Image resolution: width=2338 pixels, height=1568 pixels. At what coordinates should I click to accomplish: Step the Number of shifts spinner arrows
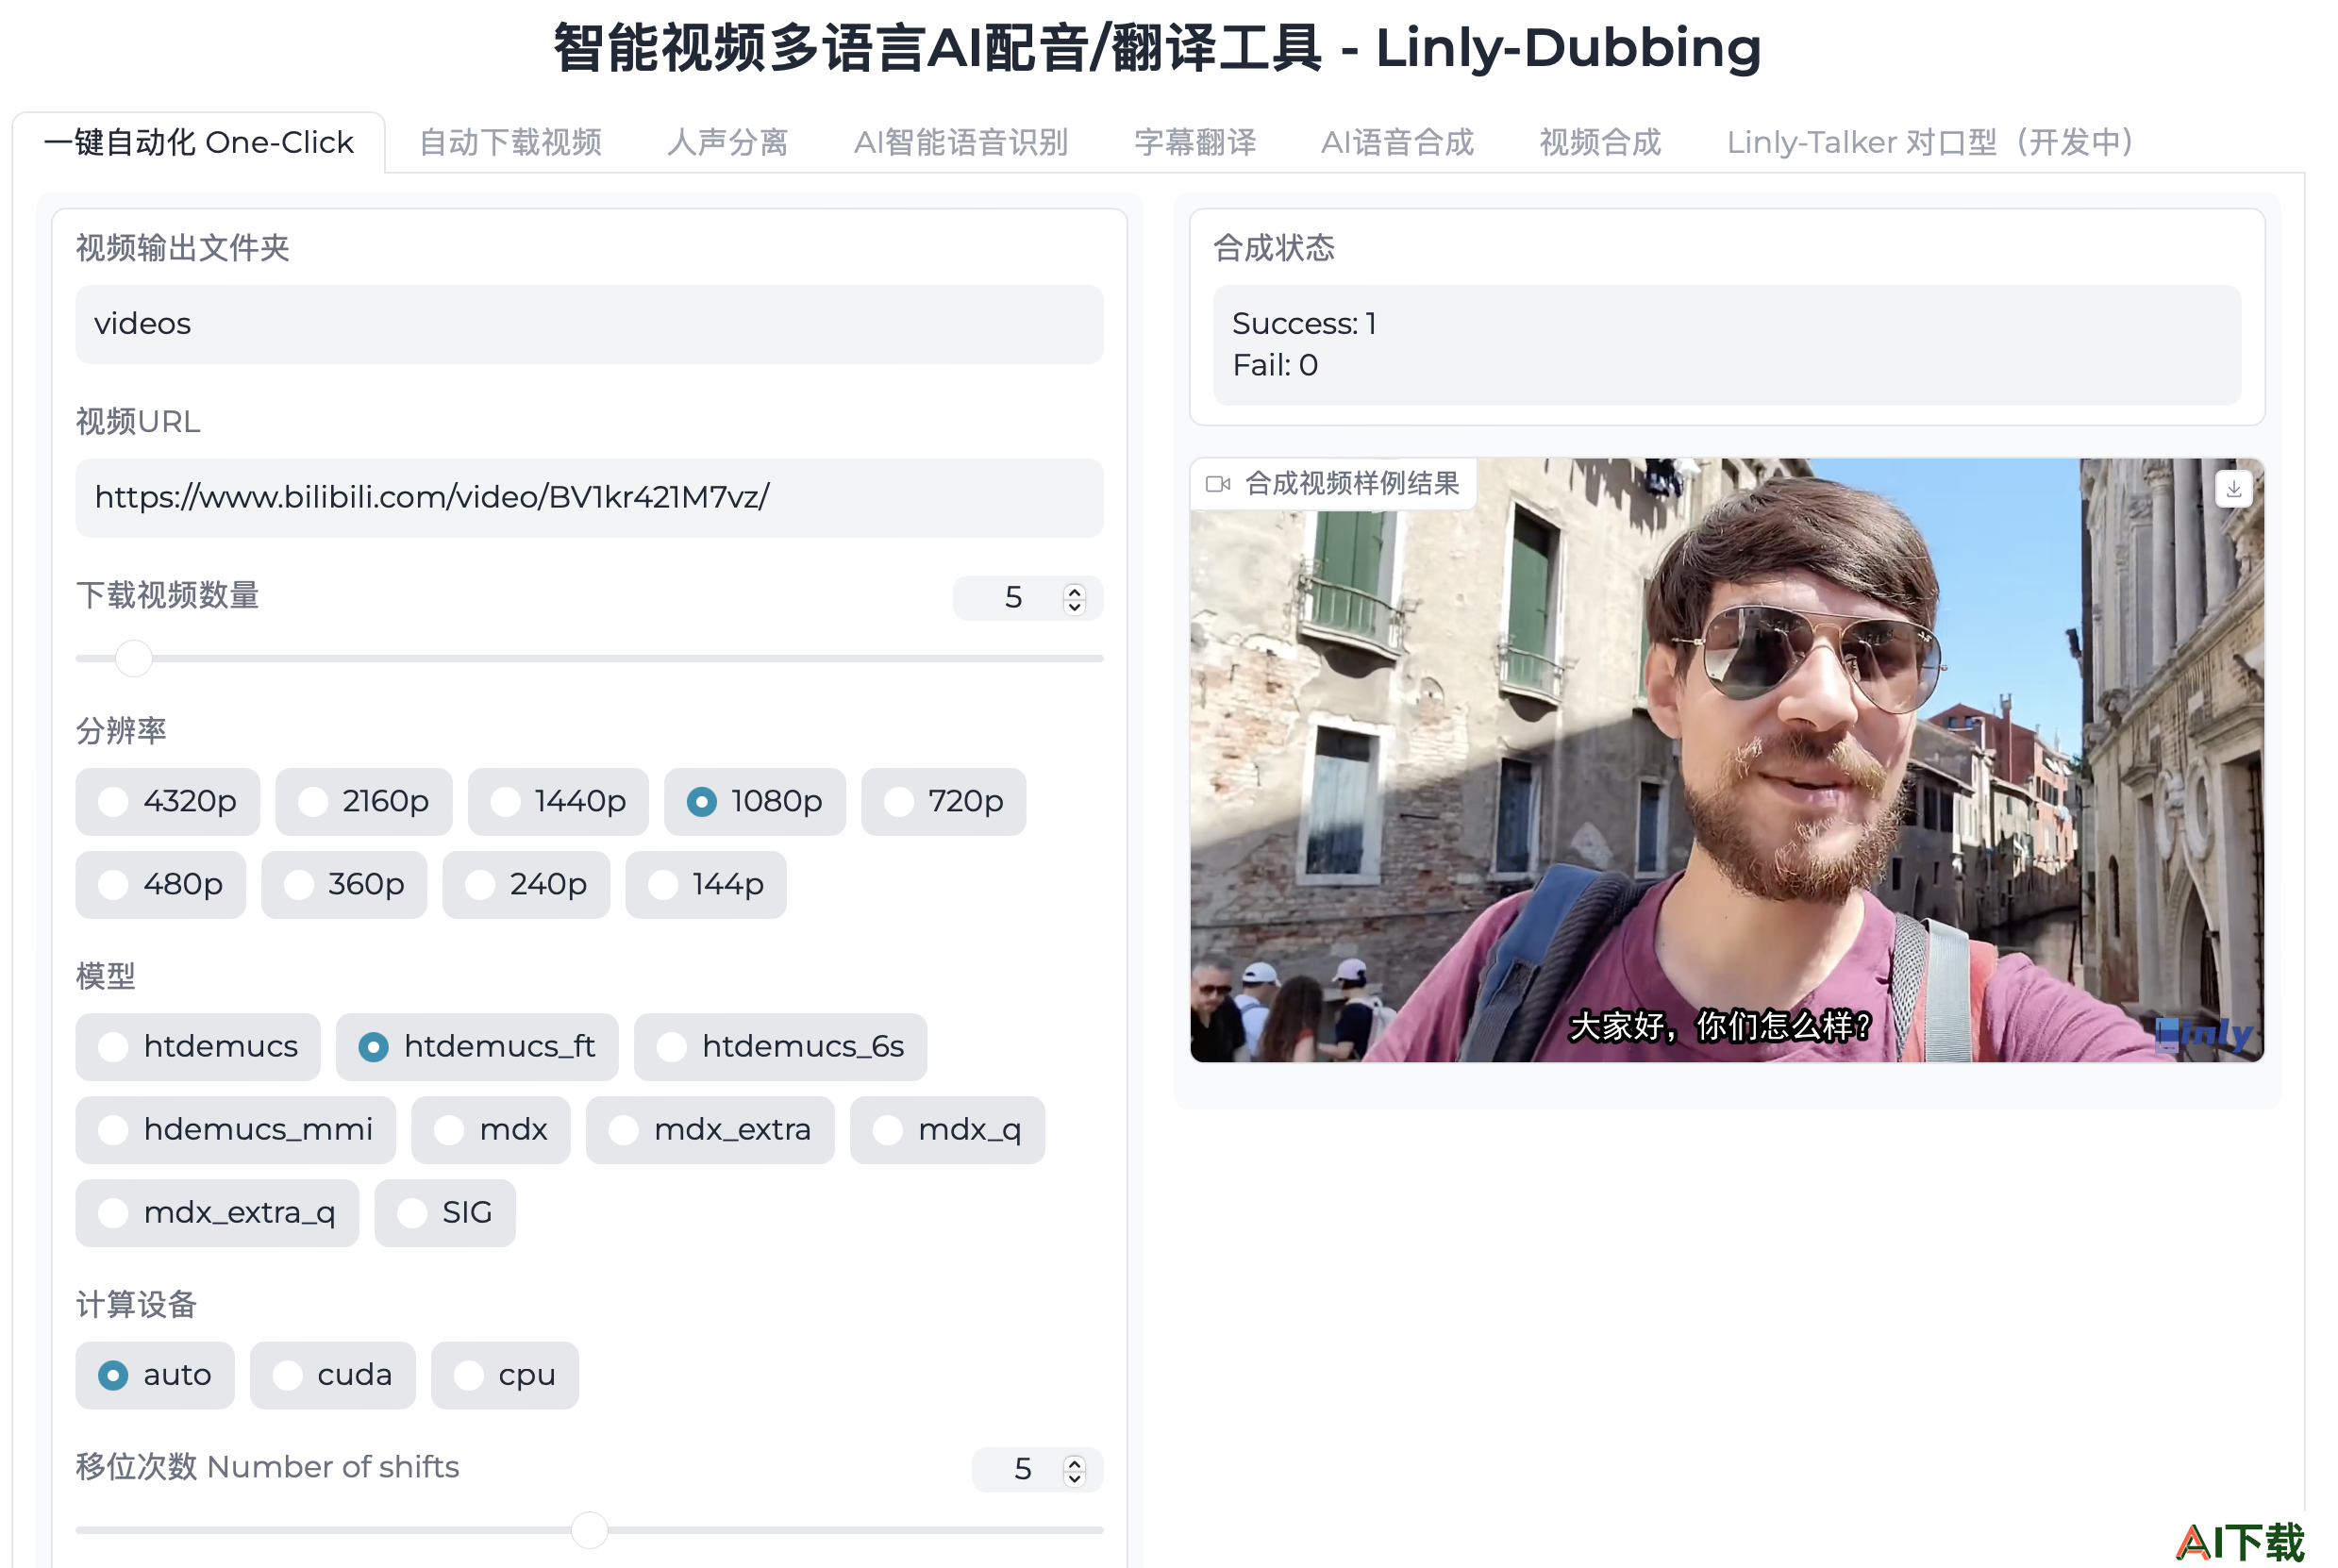[1075, 1470]
